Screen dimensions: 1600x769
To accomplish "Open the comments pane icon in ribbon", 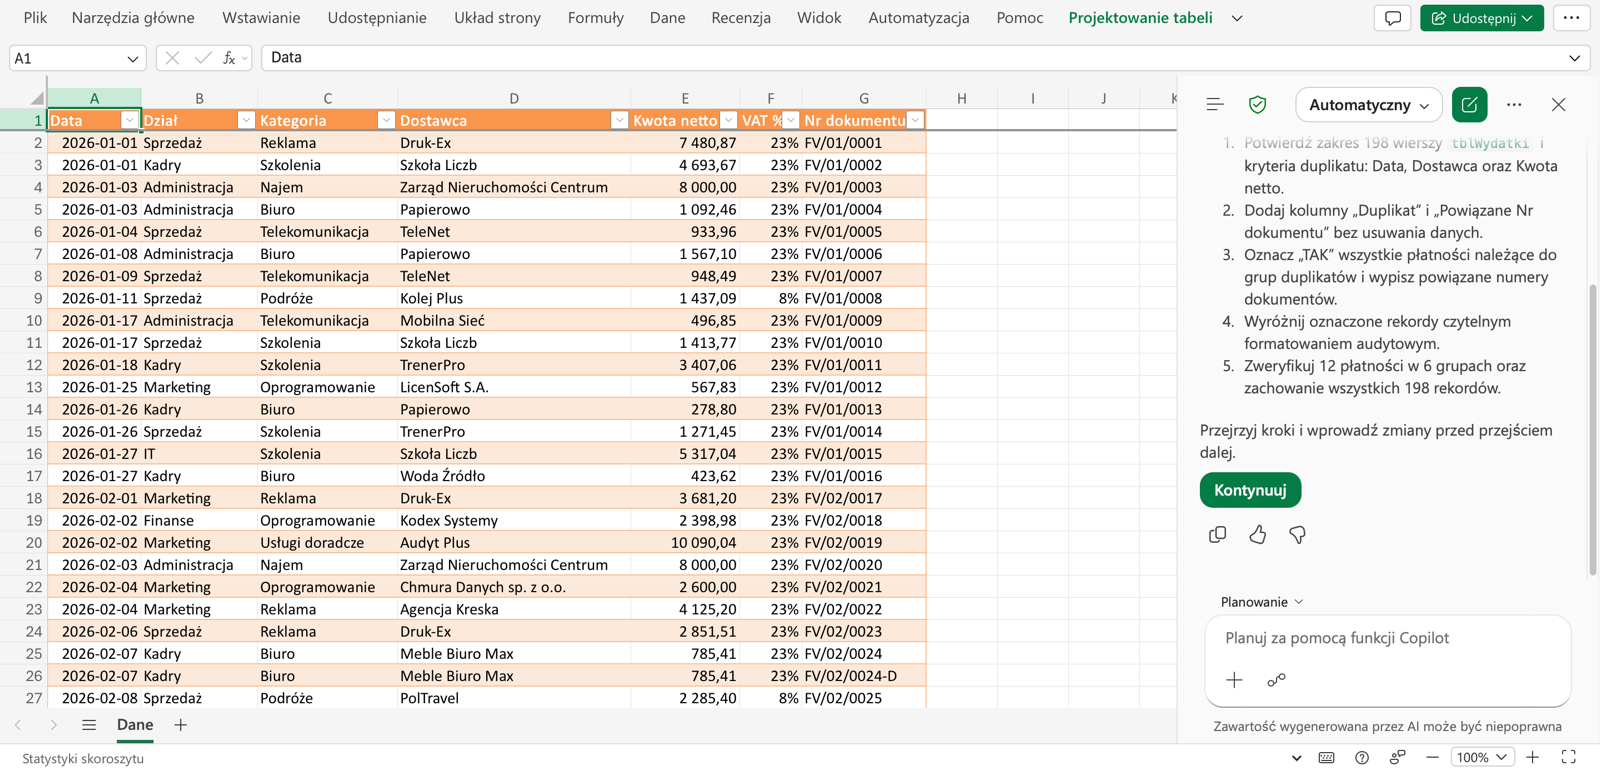I will click(1392, 18).
